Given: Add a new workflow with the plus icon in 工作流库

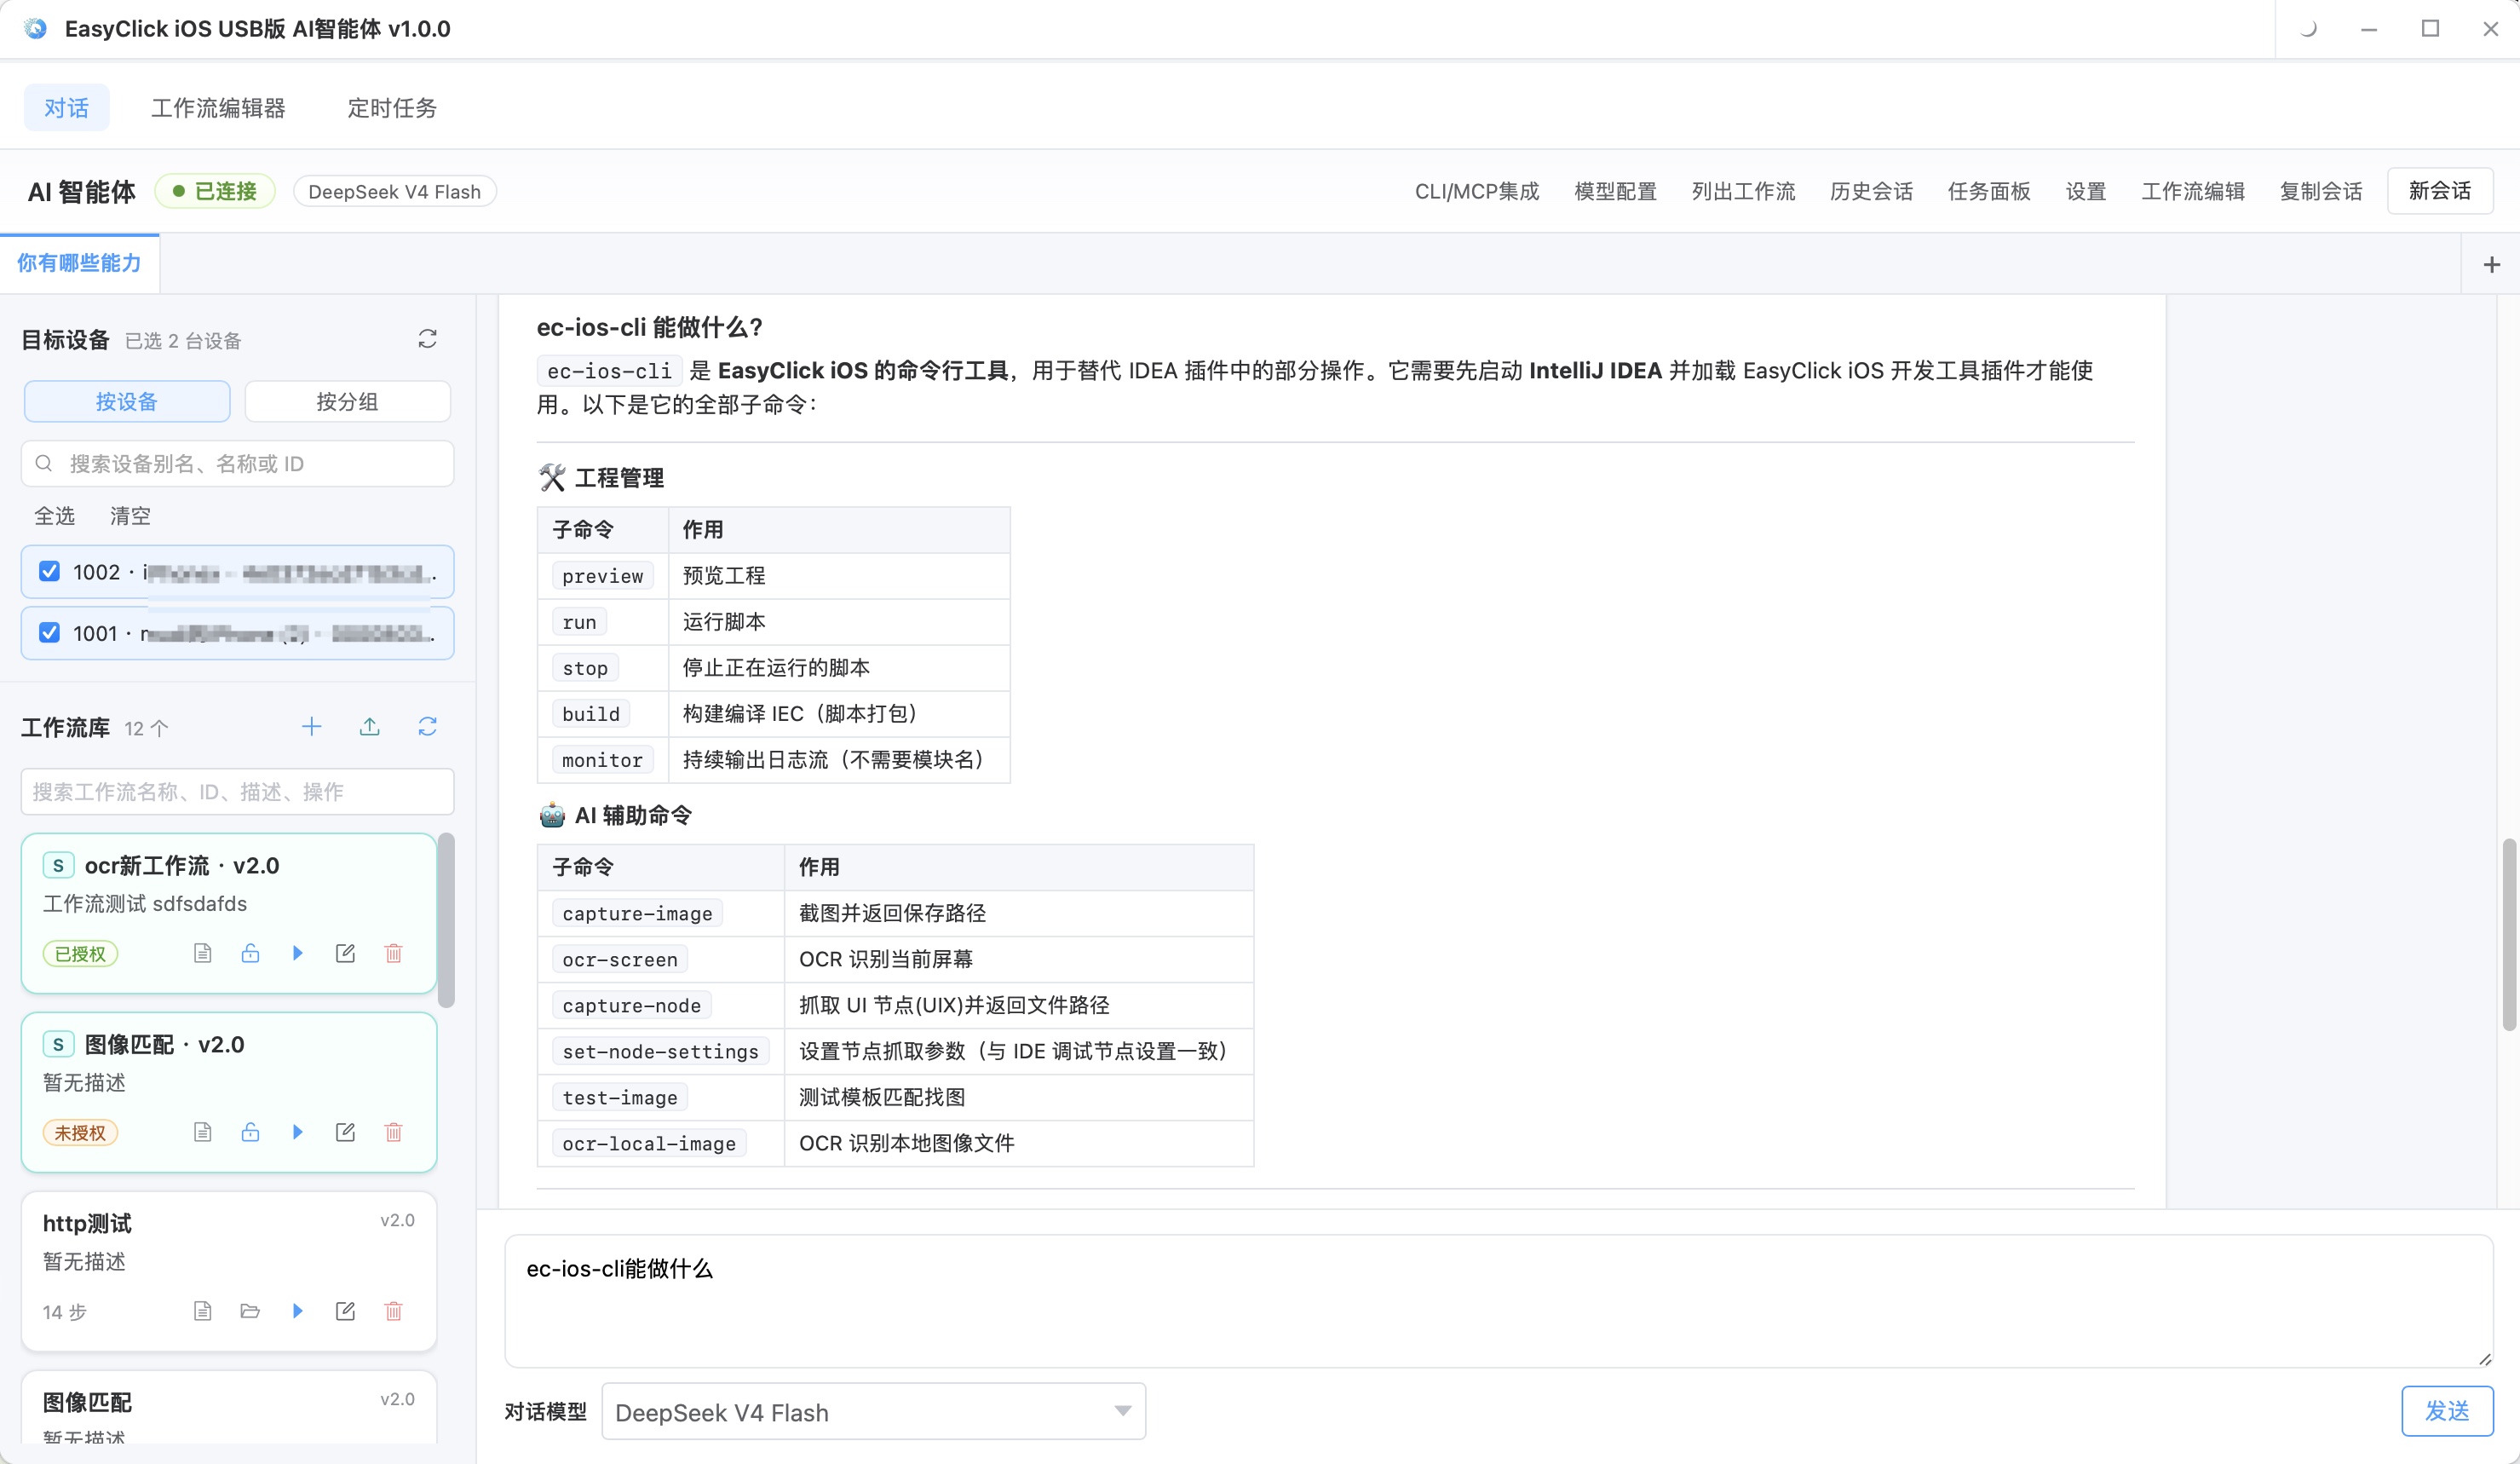Looking at the screenshot, I should pyautogui.click(x=312, y=726).
